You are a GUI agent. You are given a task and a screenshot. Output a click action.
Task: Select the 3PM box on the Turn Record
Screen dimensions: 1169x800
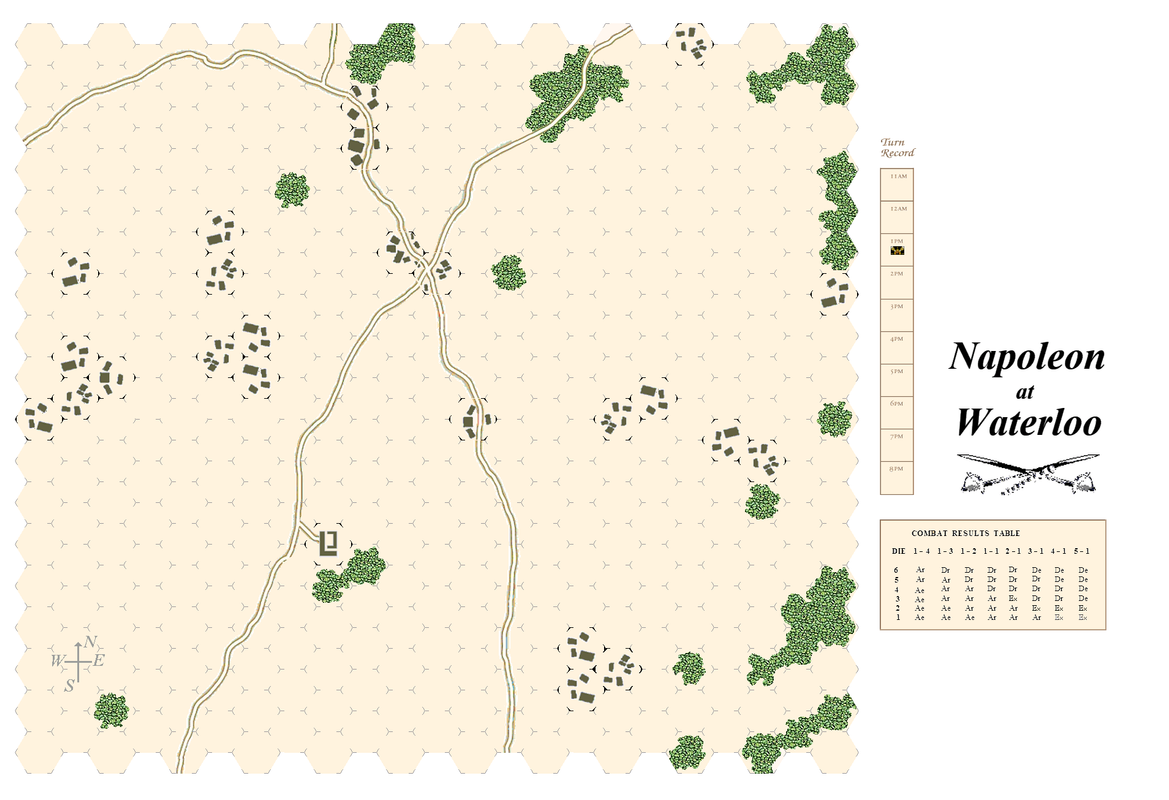point(897,315)
